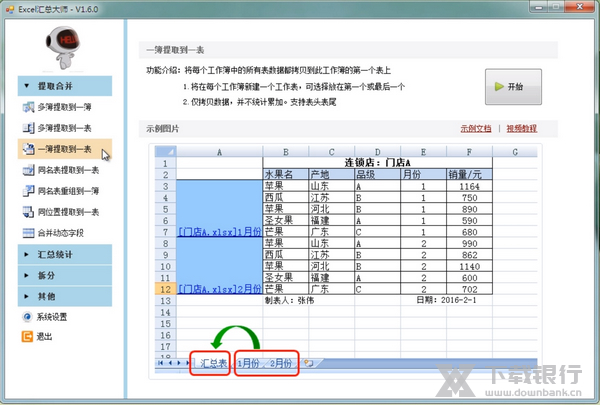Click the 合并动态字段 icon
This screenshot has width=600, height=405.
coord(28,233)
